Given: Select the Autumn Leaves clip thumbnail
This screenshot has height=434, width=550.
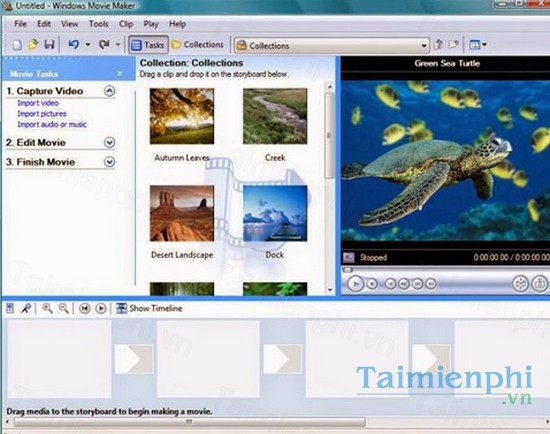Looking at the screenshot, I should pyautogui.click(x=182, y=116).
